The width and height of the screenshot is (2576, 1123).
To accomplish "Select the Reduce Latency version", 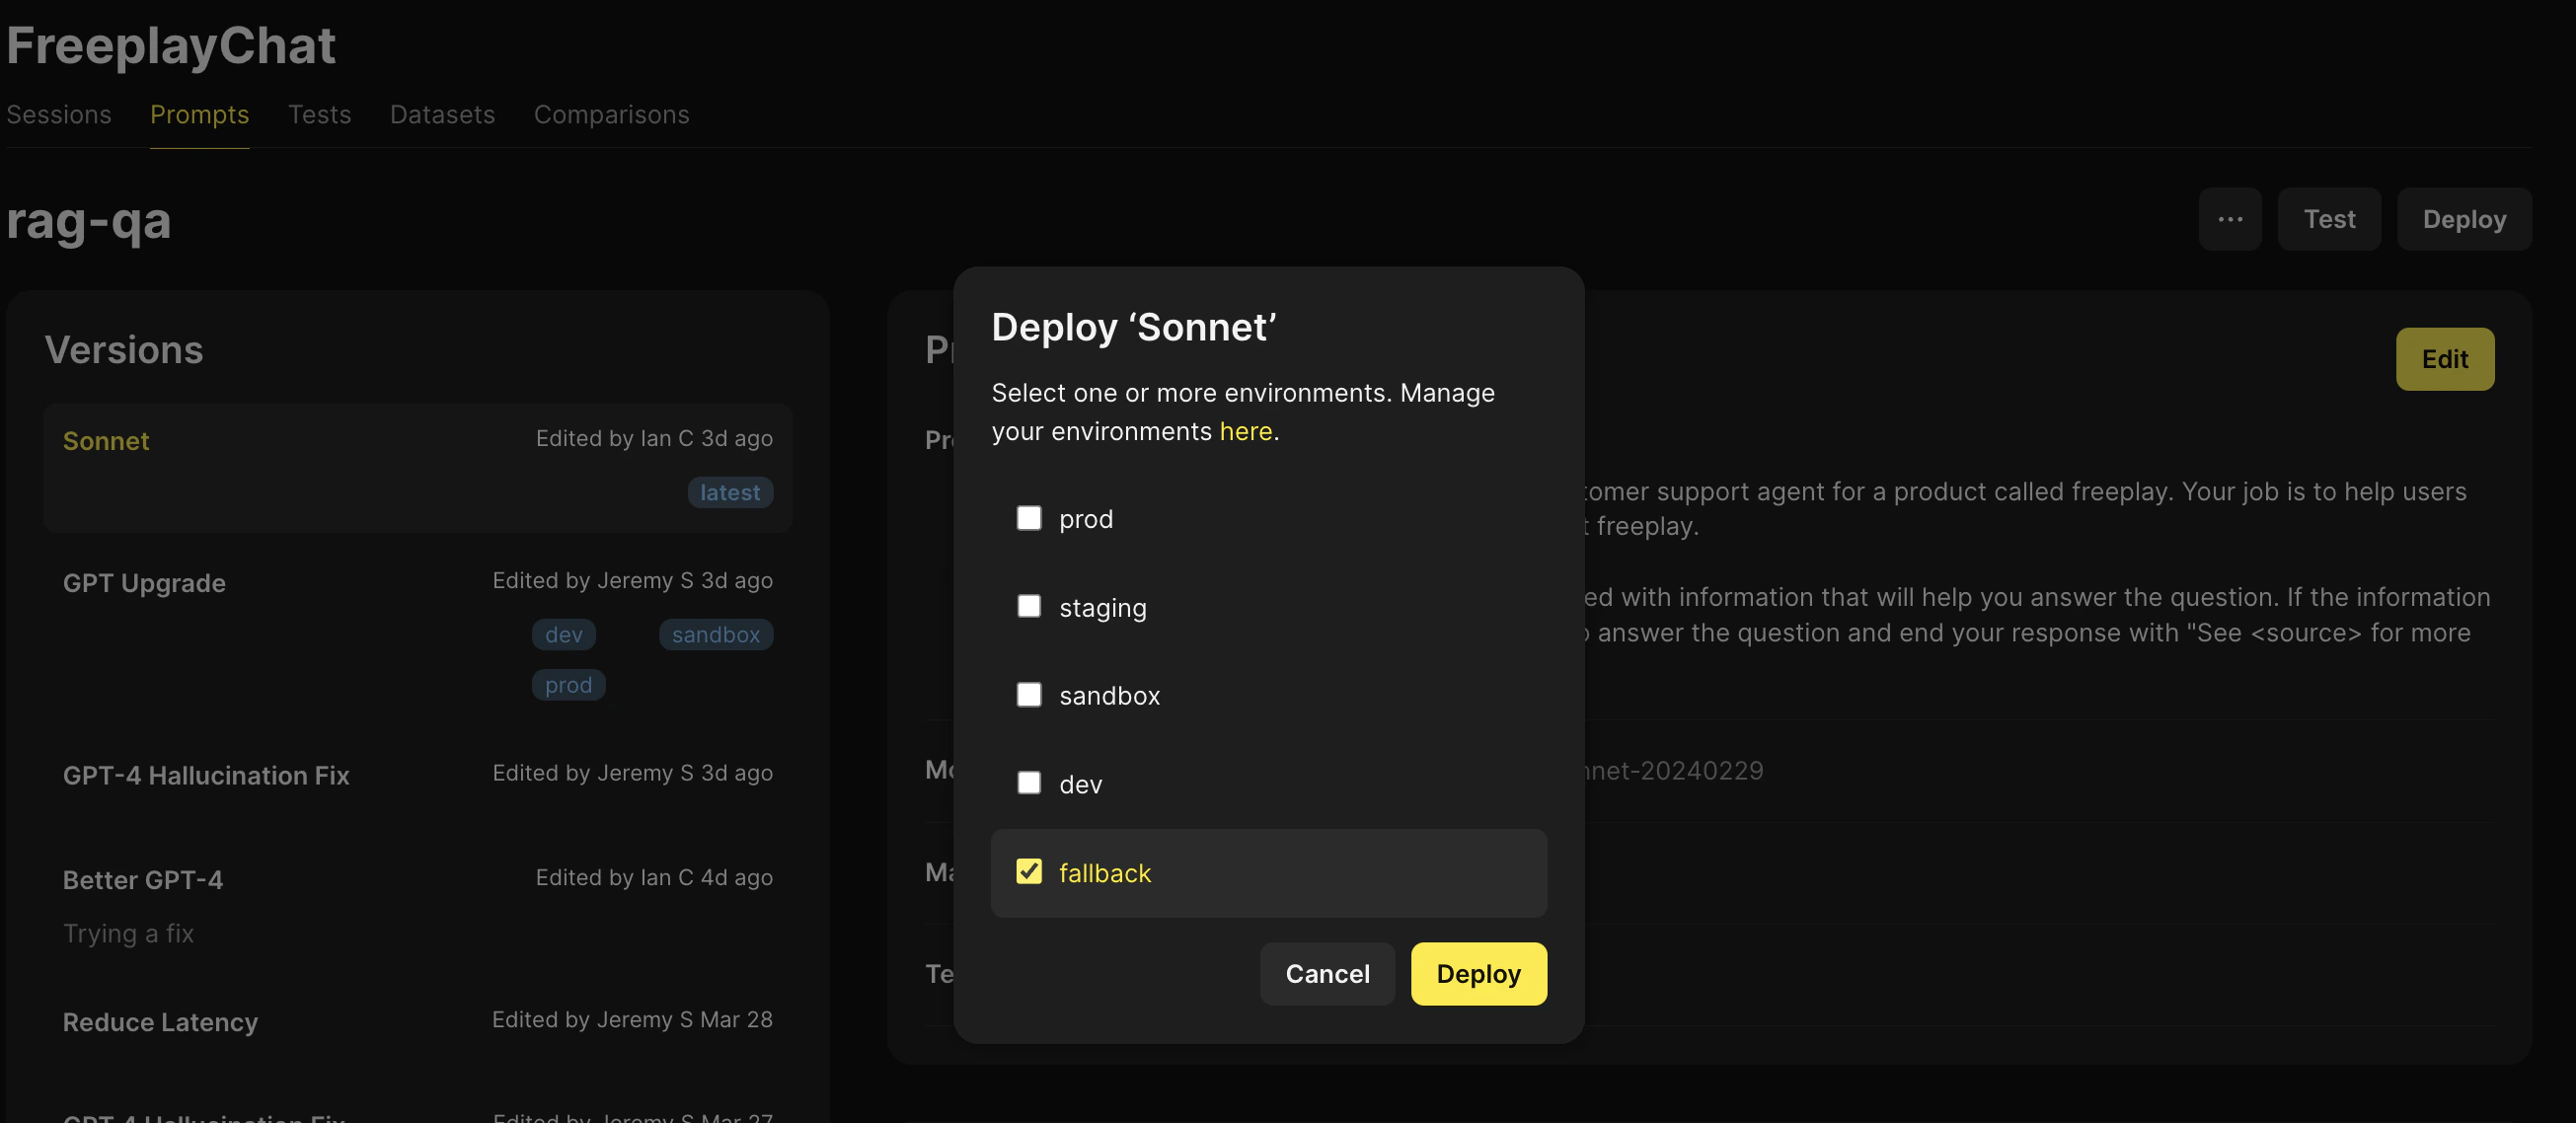I will tap(160, 1022).
